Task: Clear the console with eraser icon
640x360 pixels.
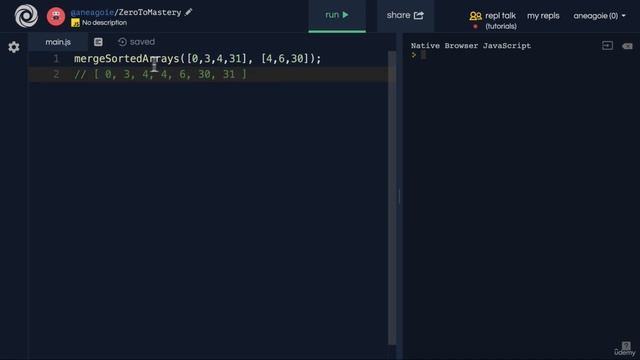Action: point(627,46)
